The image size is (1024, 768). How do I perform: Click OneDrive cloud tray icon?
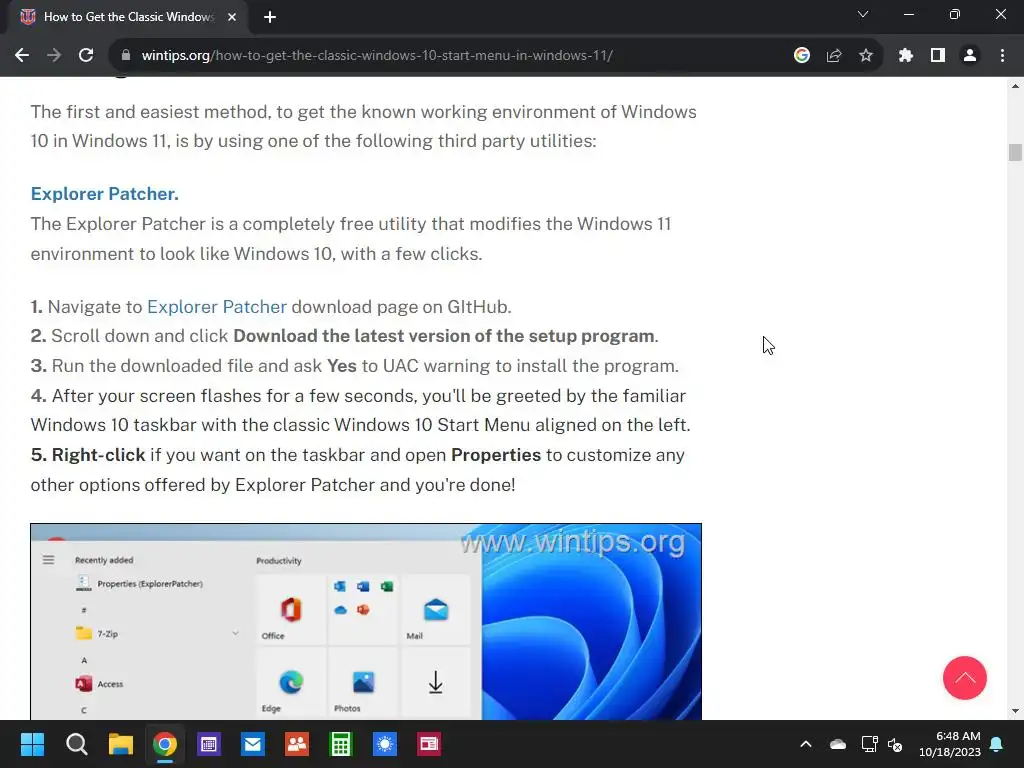point(838,744)
